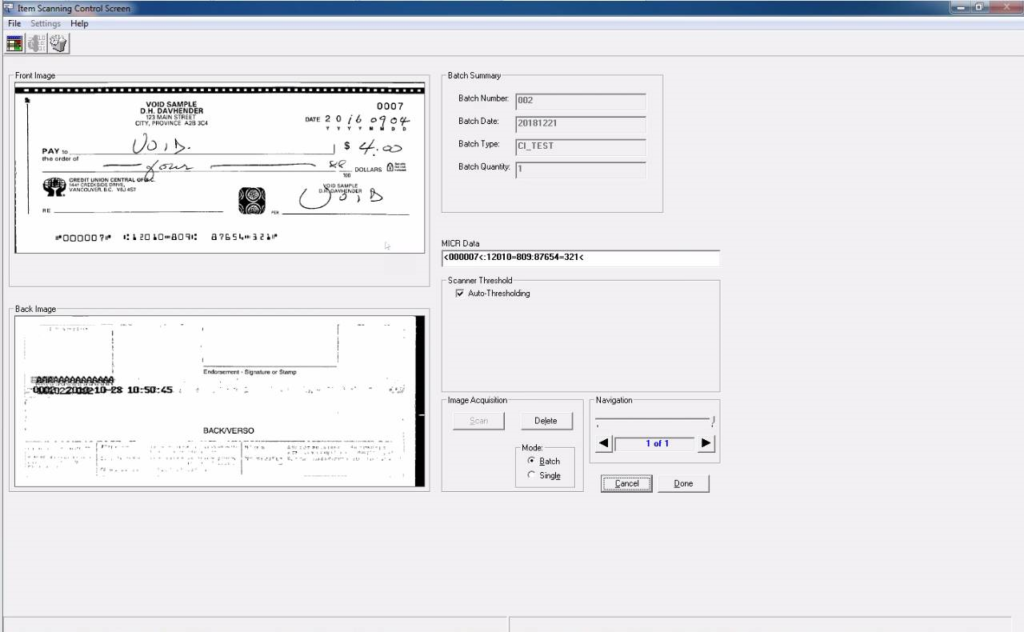Screen dimensions: 1024x632
Task: Go to previous item with left arrow
Action: pyautogui.click(x=603, y=443)
